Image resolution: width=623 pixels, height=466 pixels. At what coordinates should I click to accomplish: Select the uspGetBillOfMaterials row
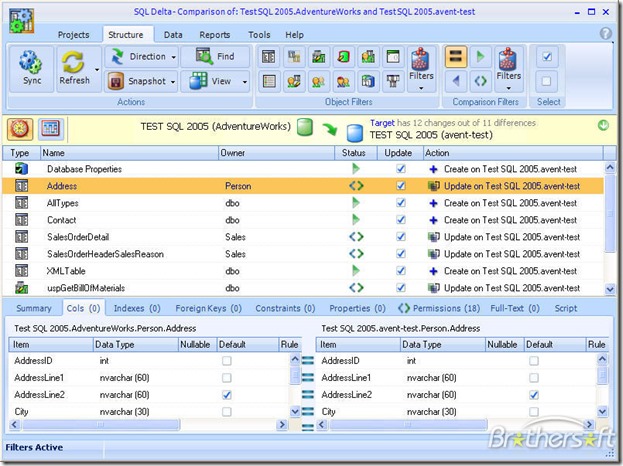[x=303, y=288]
